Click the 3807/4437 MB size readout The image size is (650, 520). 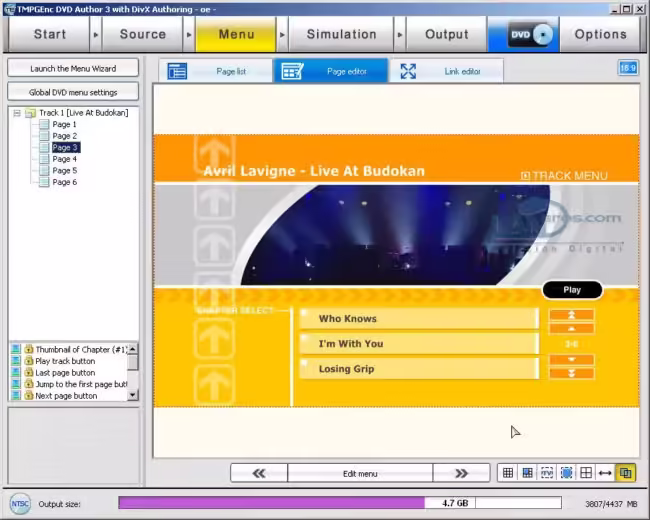611,504
